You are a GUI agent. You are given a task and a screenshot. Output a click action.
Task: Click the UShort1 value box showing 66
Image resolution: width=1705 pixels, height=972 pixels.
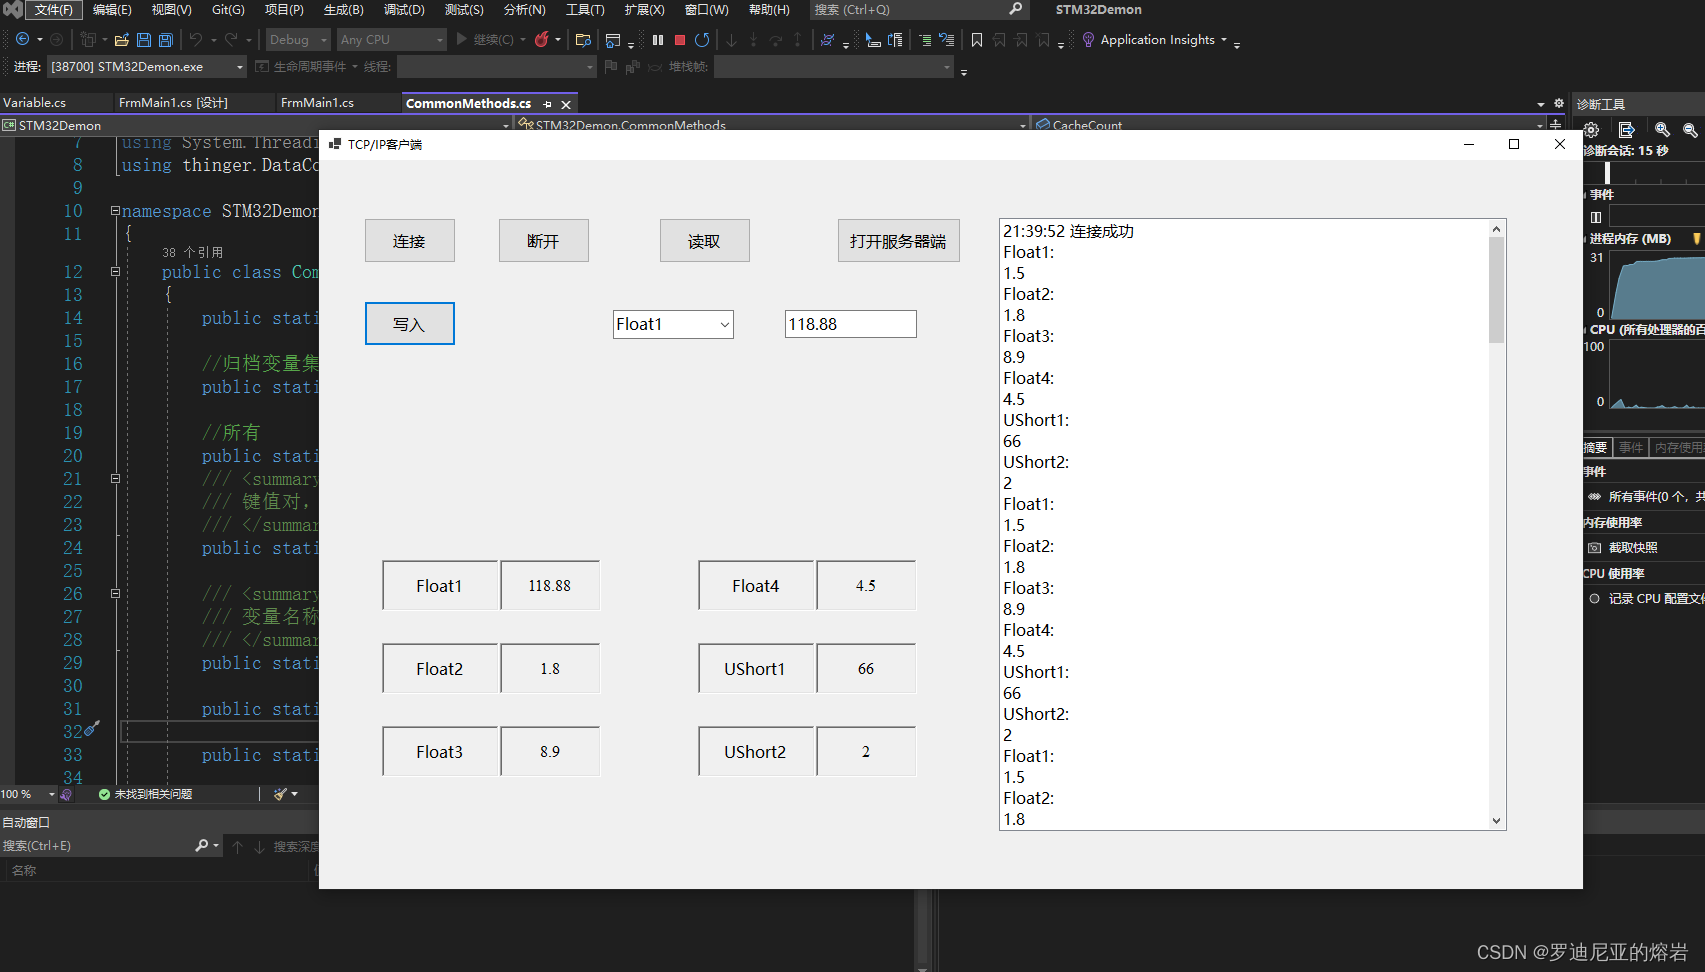coord(866,669)
